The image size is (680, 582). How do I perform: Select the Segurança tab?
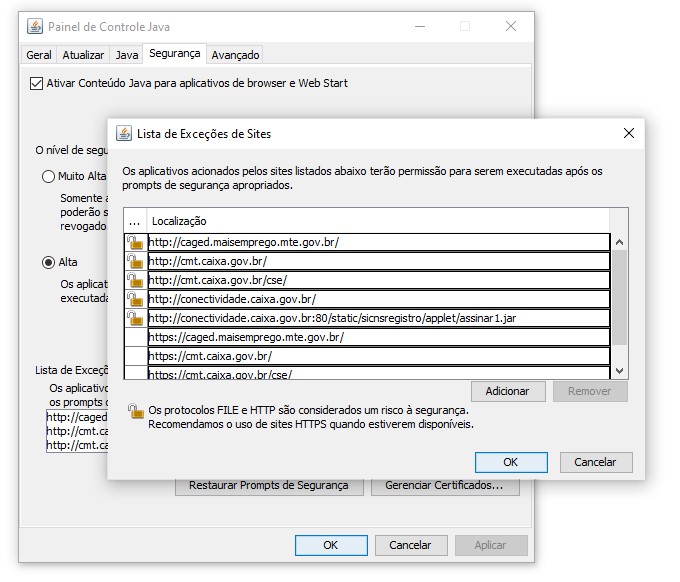coord(175,53)
